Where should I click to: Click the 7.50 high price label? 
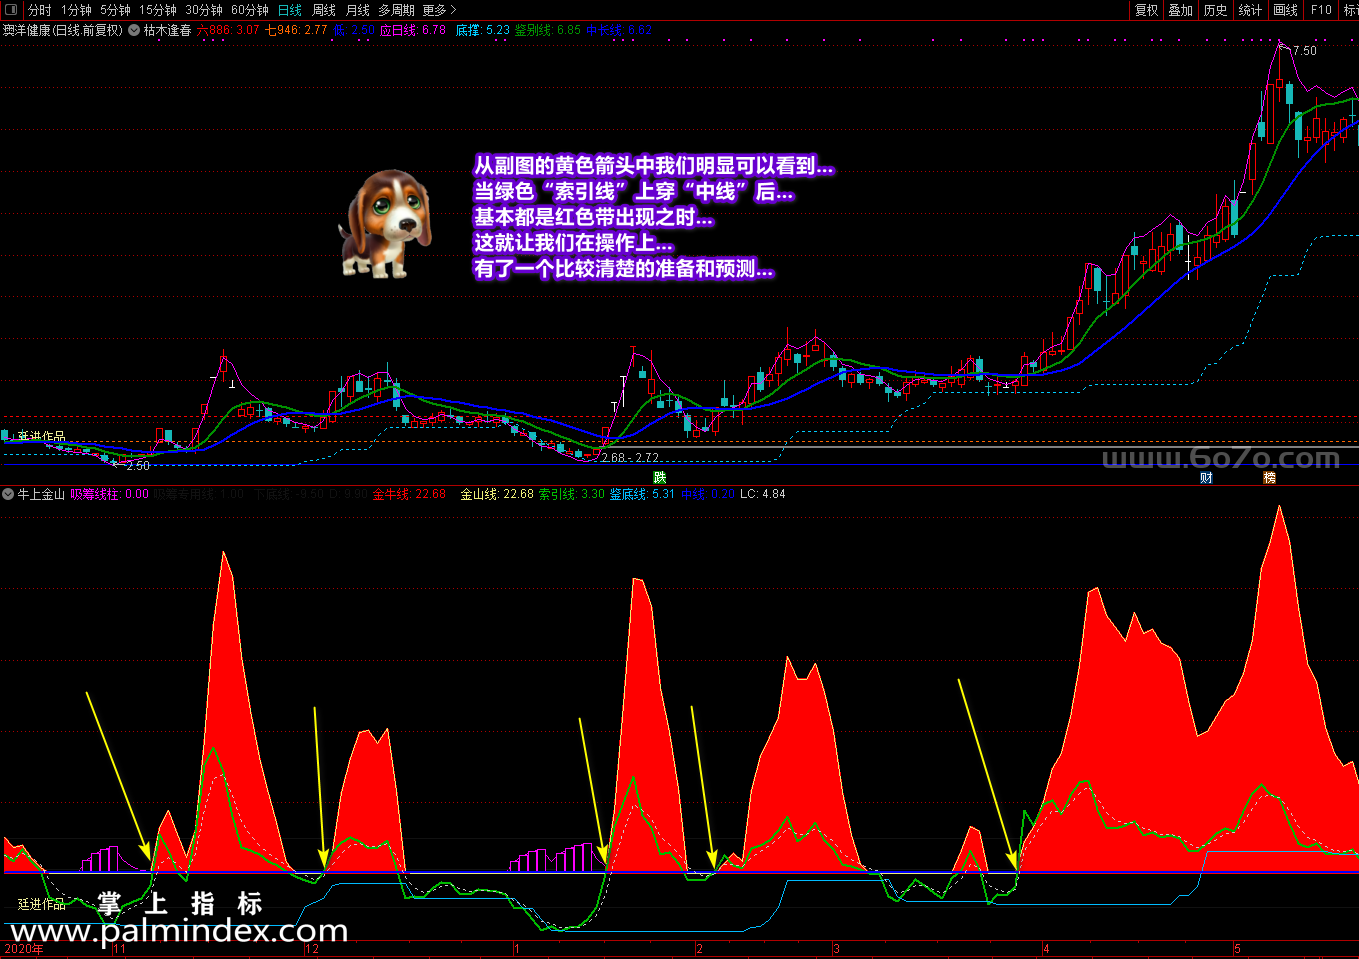[1305, 50]
